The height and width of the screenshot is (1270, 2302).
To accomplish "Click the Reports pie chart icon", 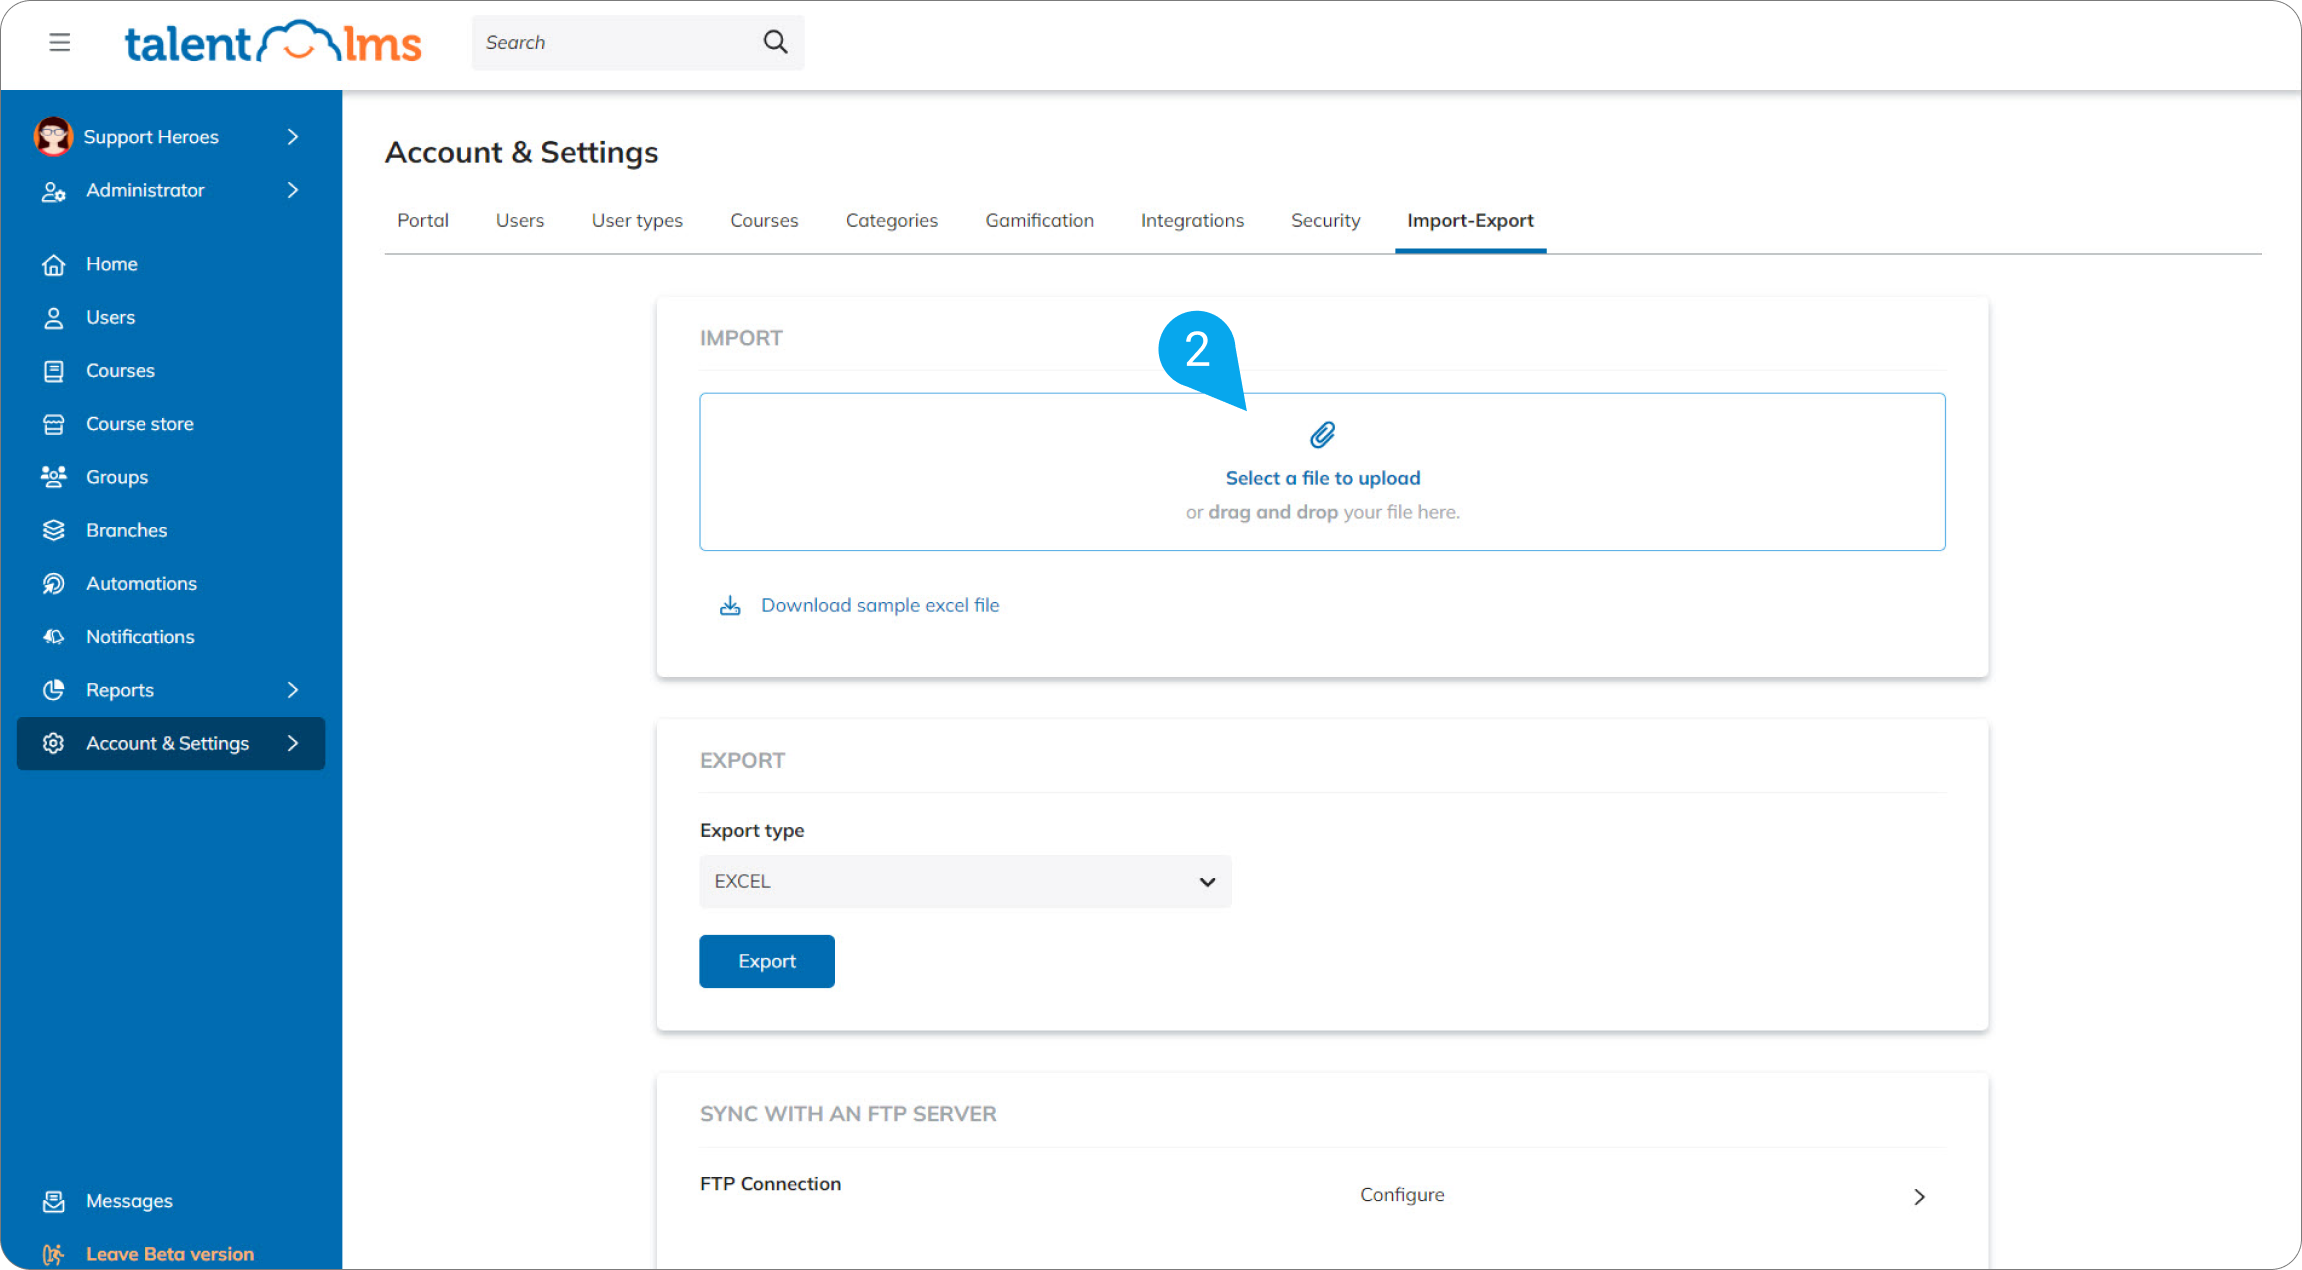I will (54, 690).
